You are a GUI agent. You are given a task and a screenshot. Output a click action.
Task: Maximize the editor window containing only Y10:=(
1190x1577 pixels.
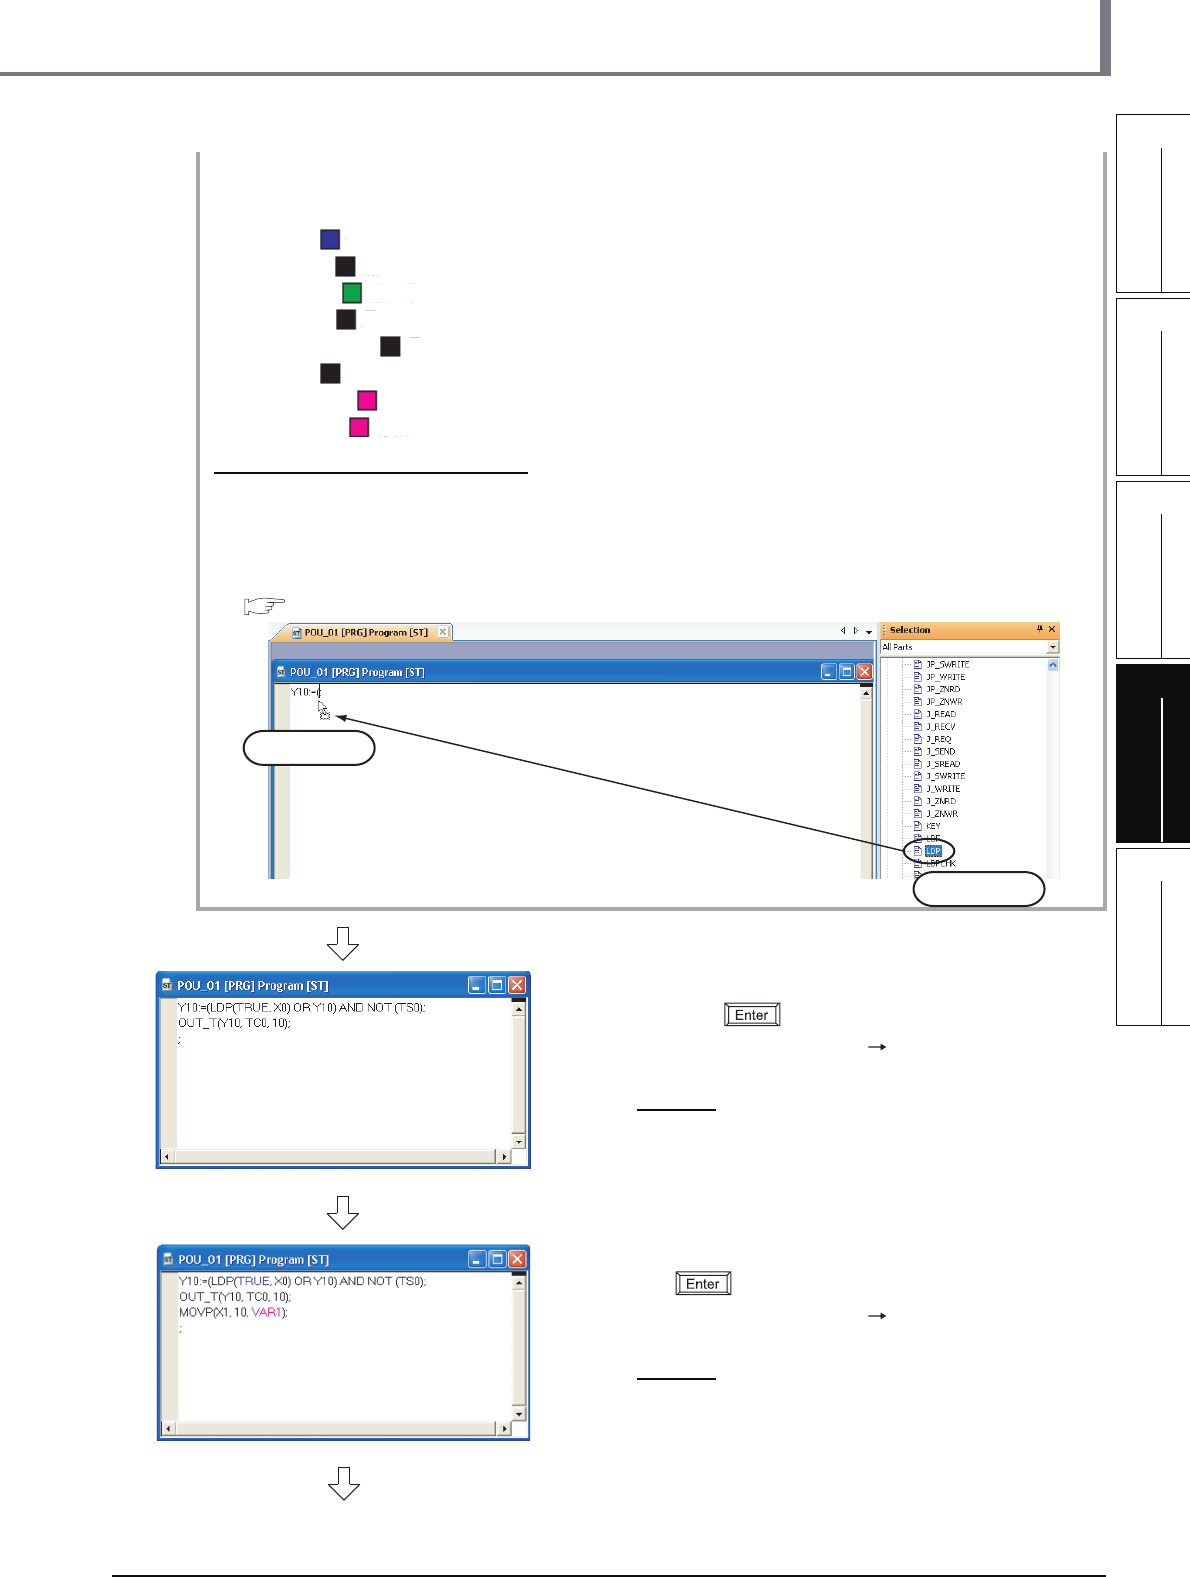coord(846,672)
